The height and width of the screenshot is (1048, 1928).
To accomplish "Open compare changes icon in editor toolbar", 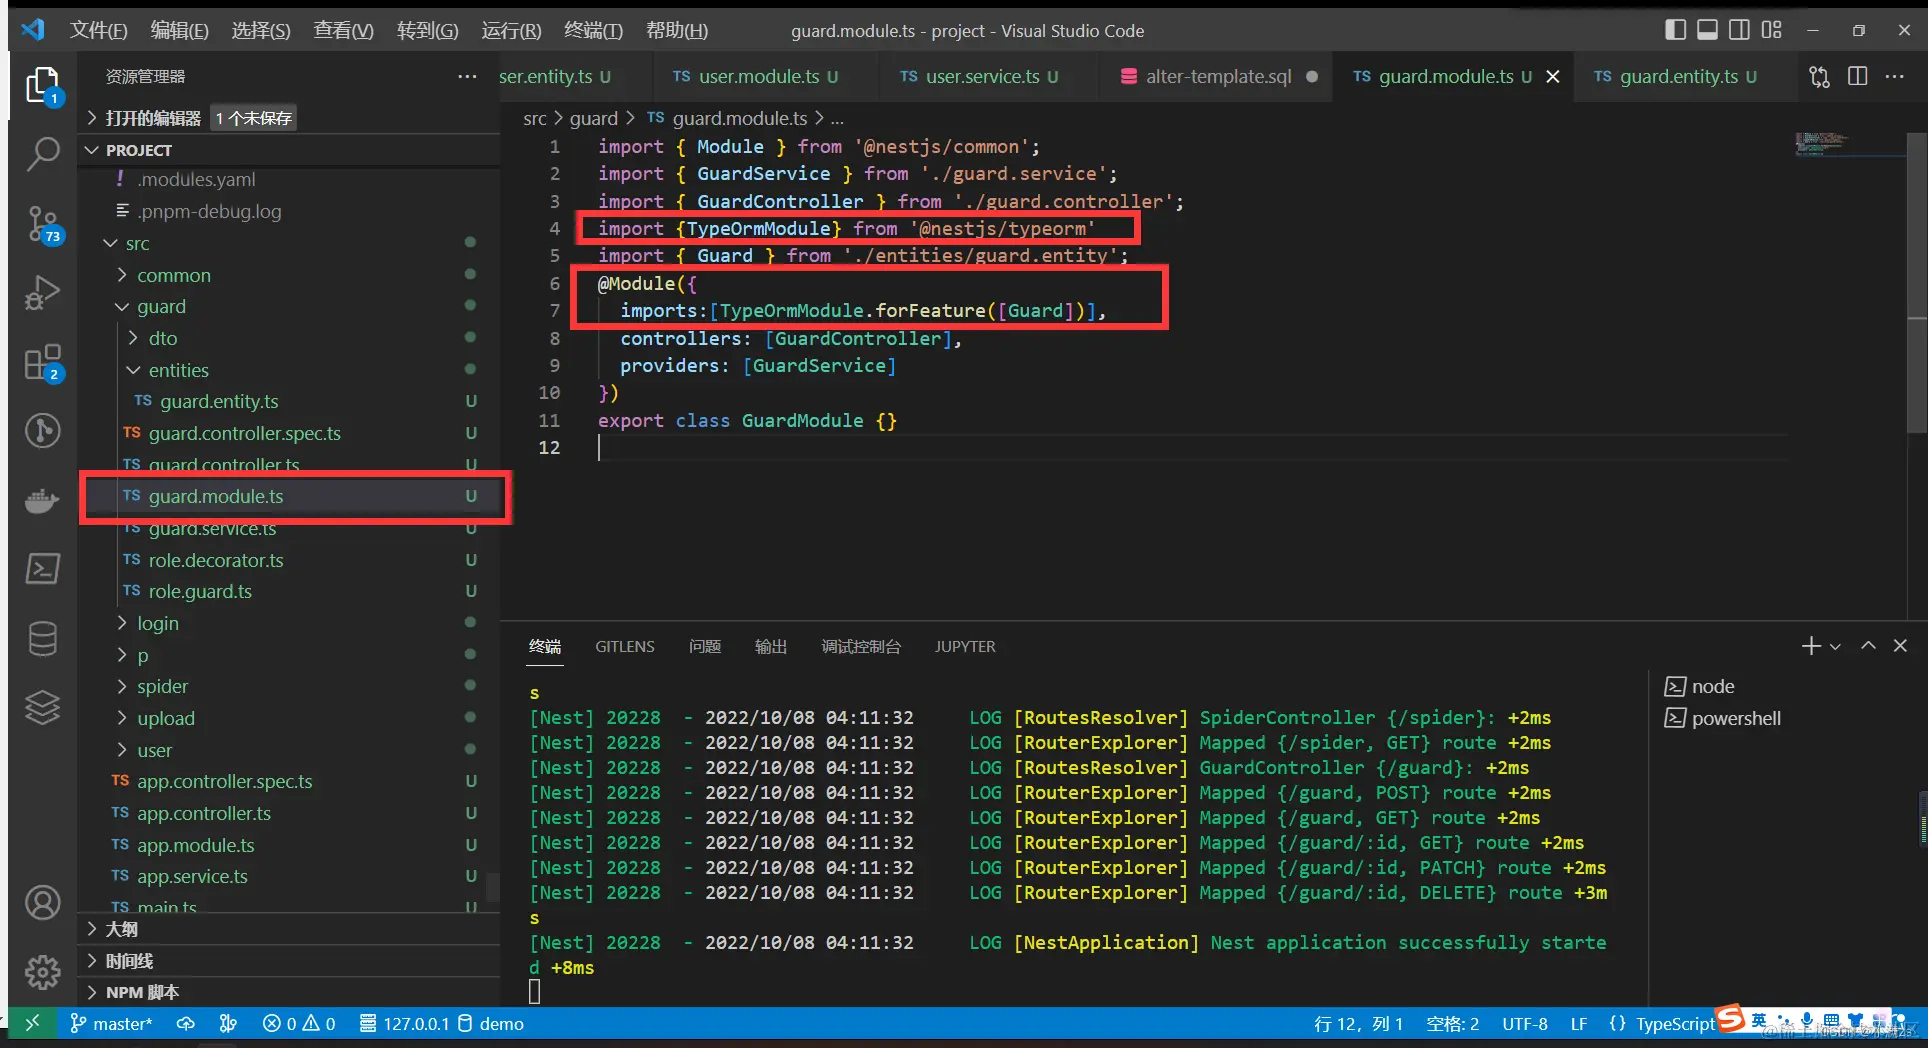I will coord(1819,76).
